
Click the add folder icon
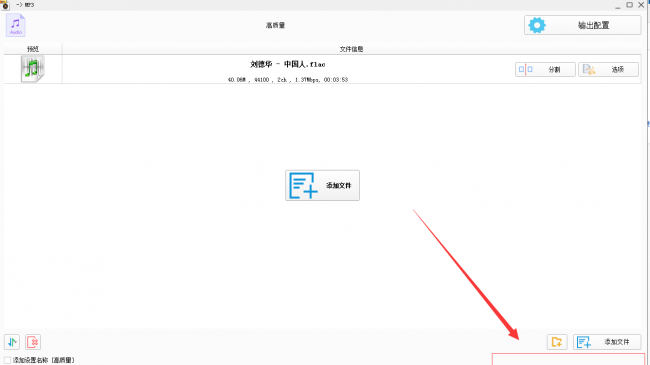[557, 342]
